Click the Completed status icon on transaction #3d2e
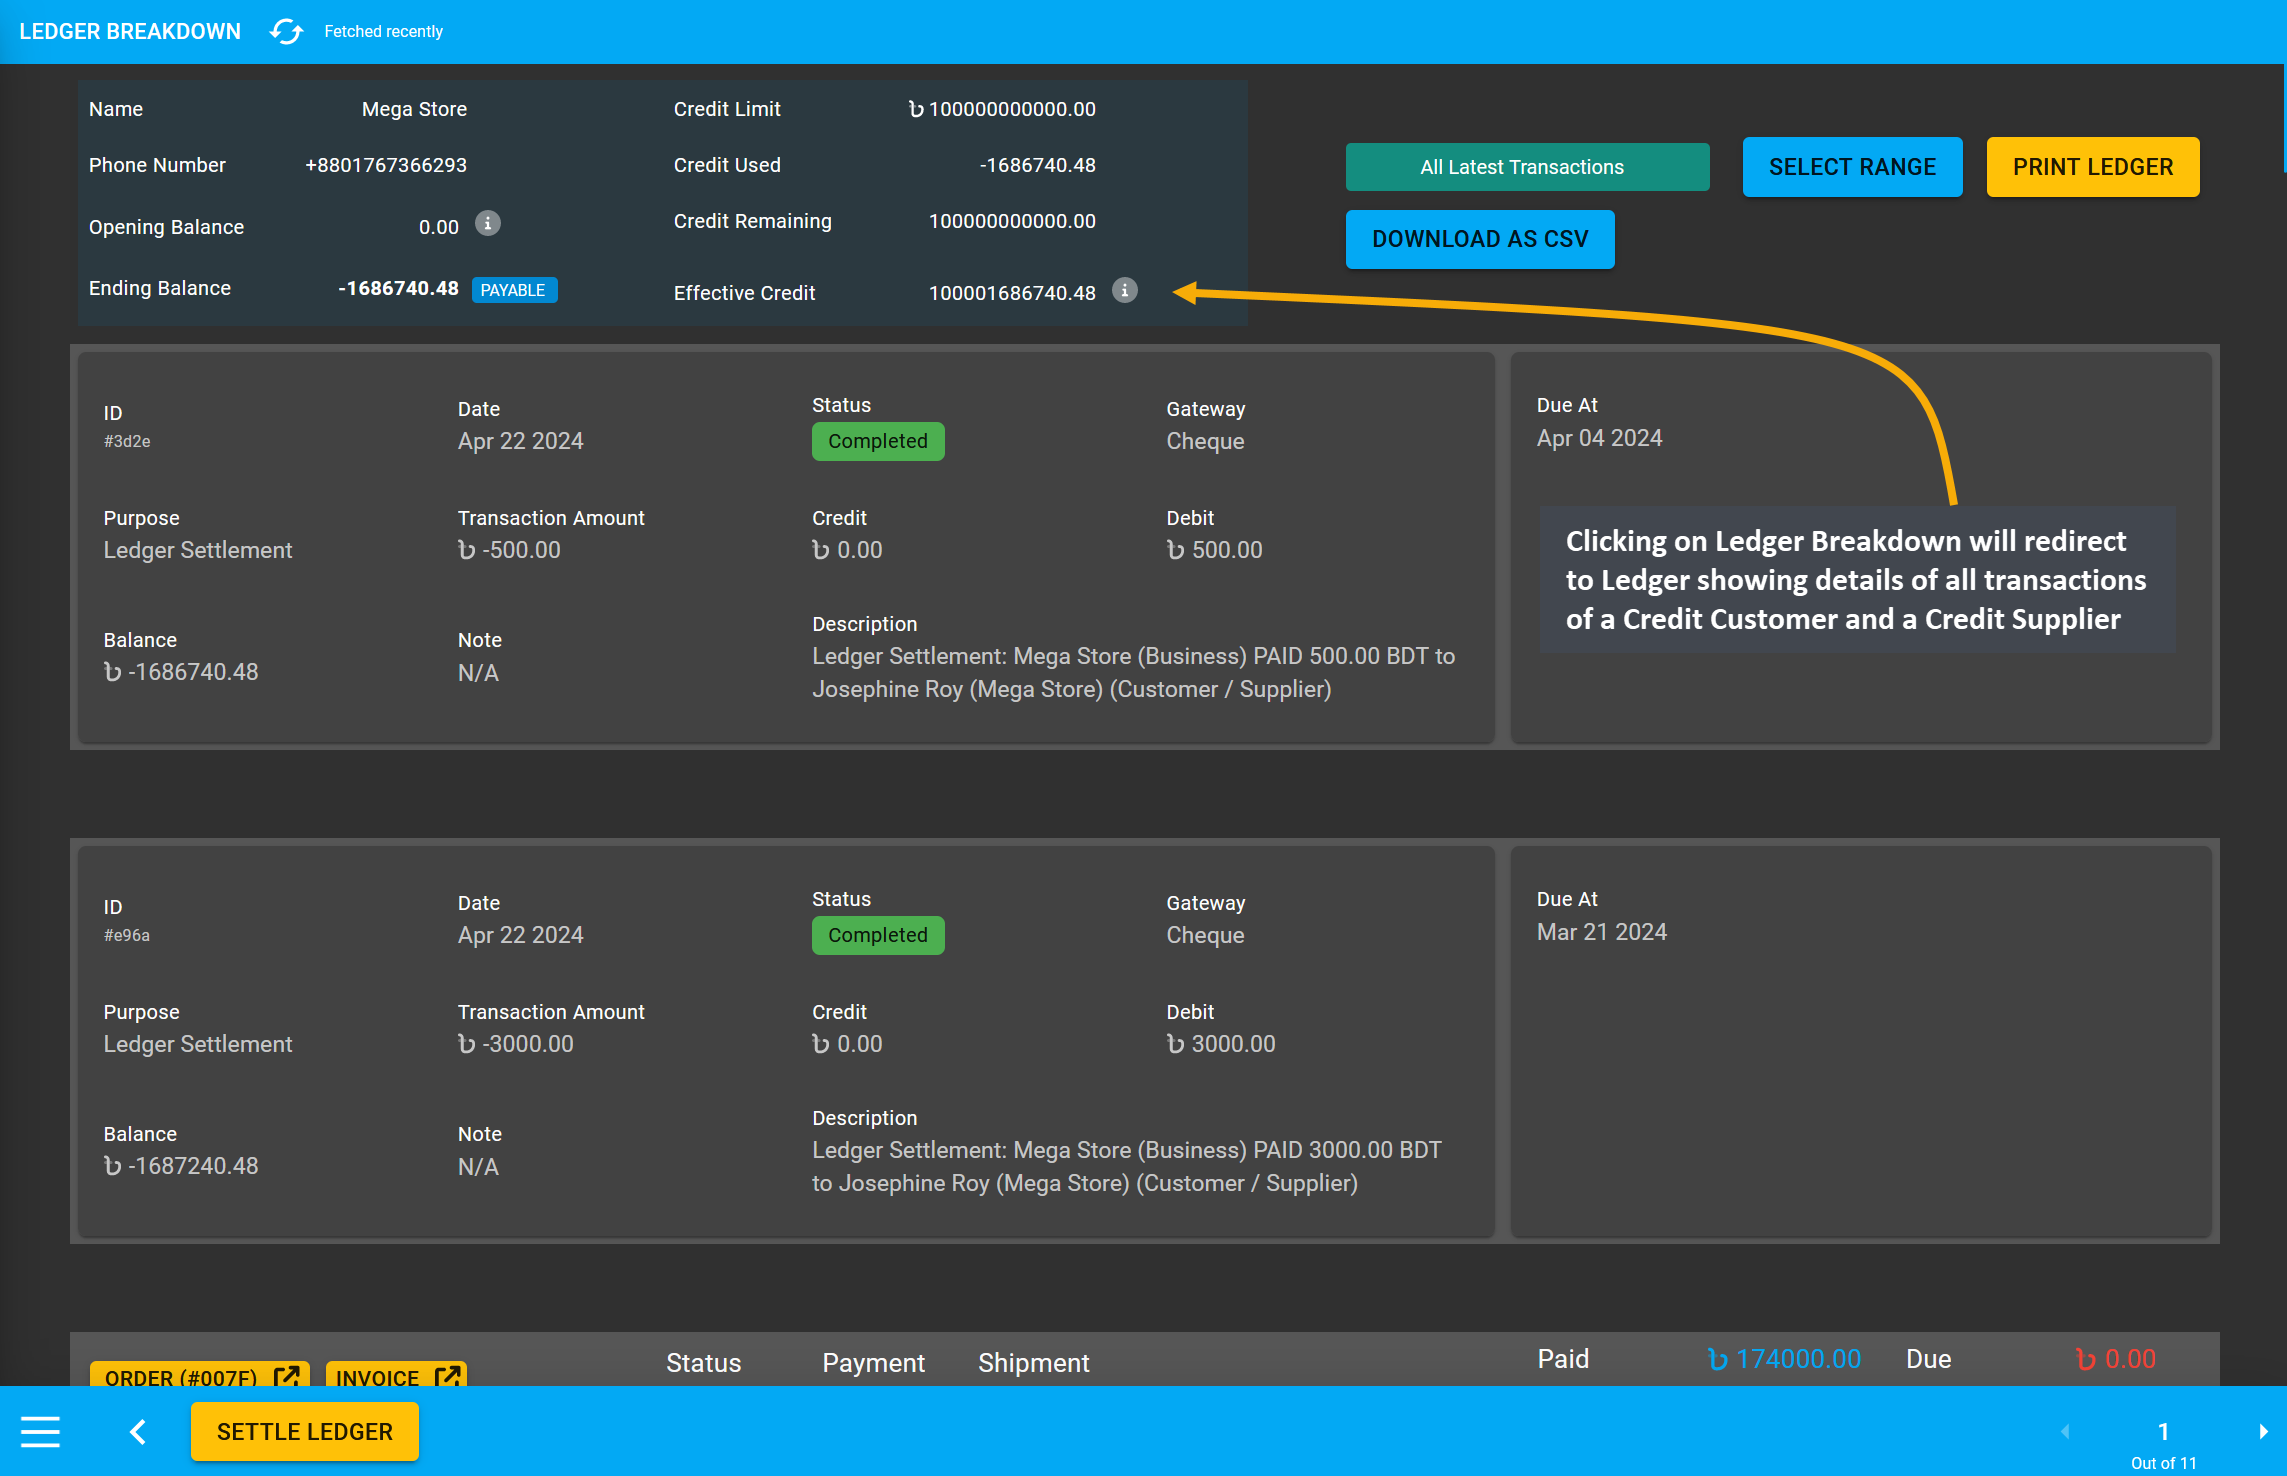The width and height of the screenshot is (2287, 1476). coord(878,440)
